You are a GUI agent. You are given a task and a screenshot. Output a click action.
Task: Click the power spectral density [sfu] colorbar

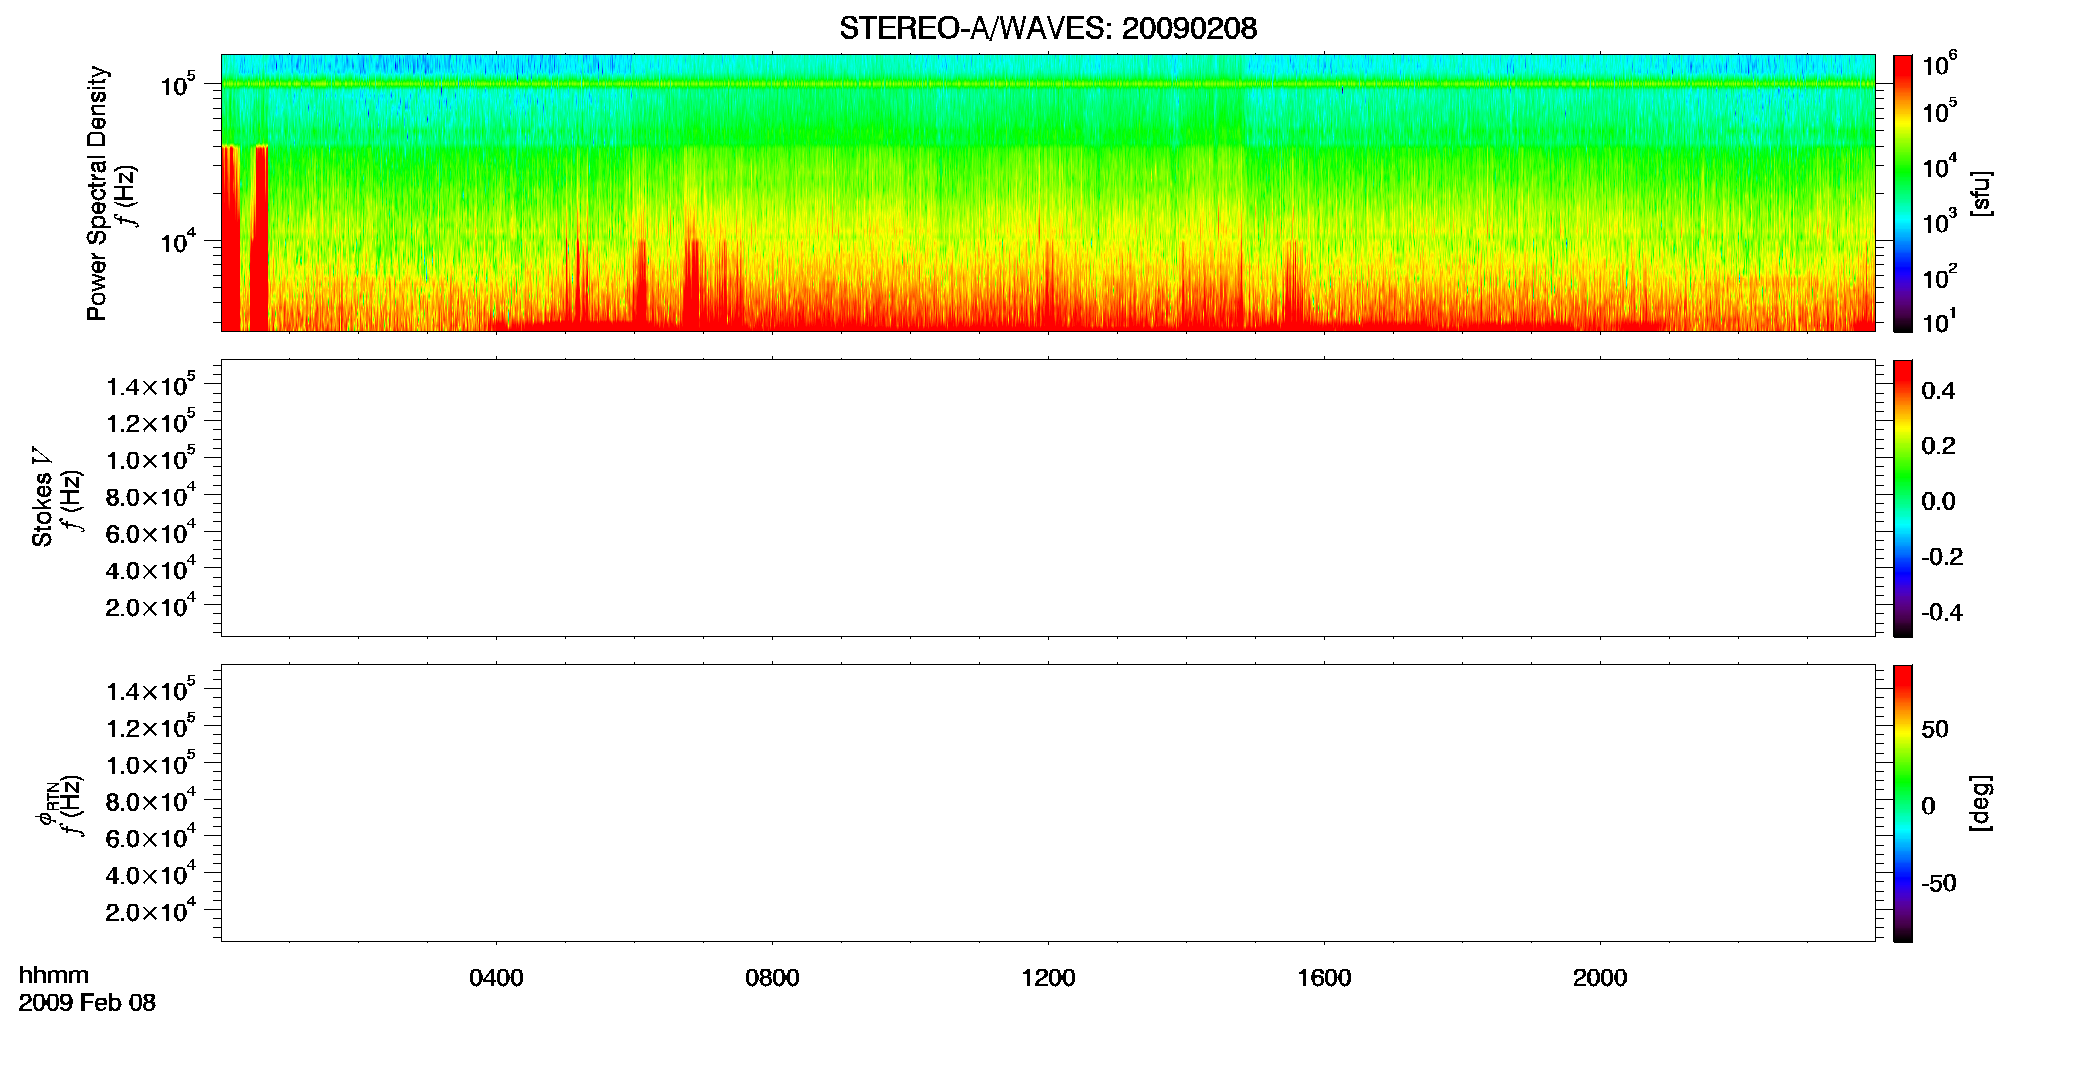coord(1903,193)
